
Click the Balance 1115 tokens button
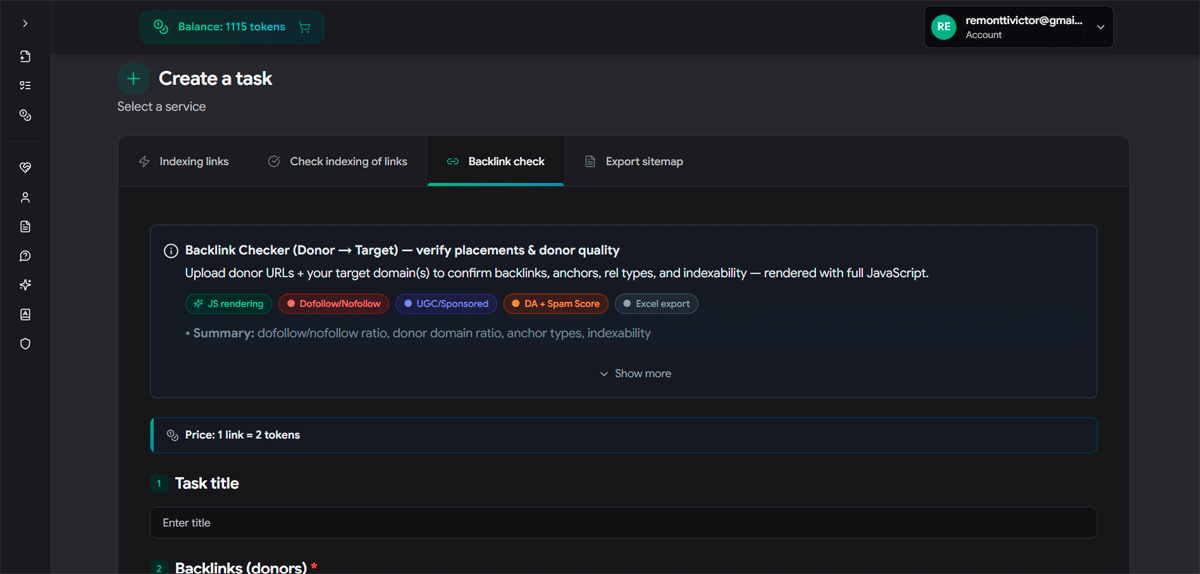click(231, 27)
